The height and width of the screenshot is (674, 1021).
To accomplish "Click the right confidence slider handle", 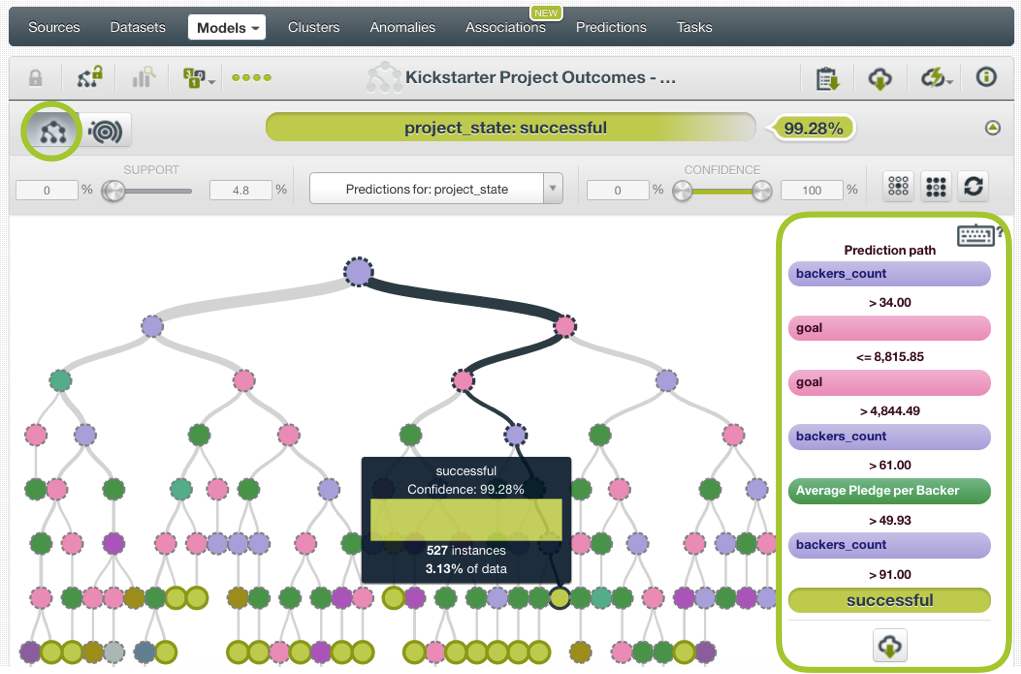I will click(762, 191).
